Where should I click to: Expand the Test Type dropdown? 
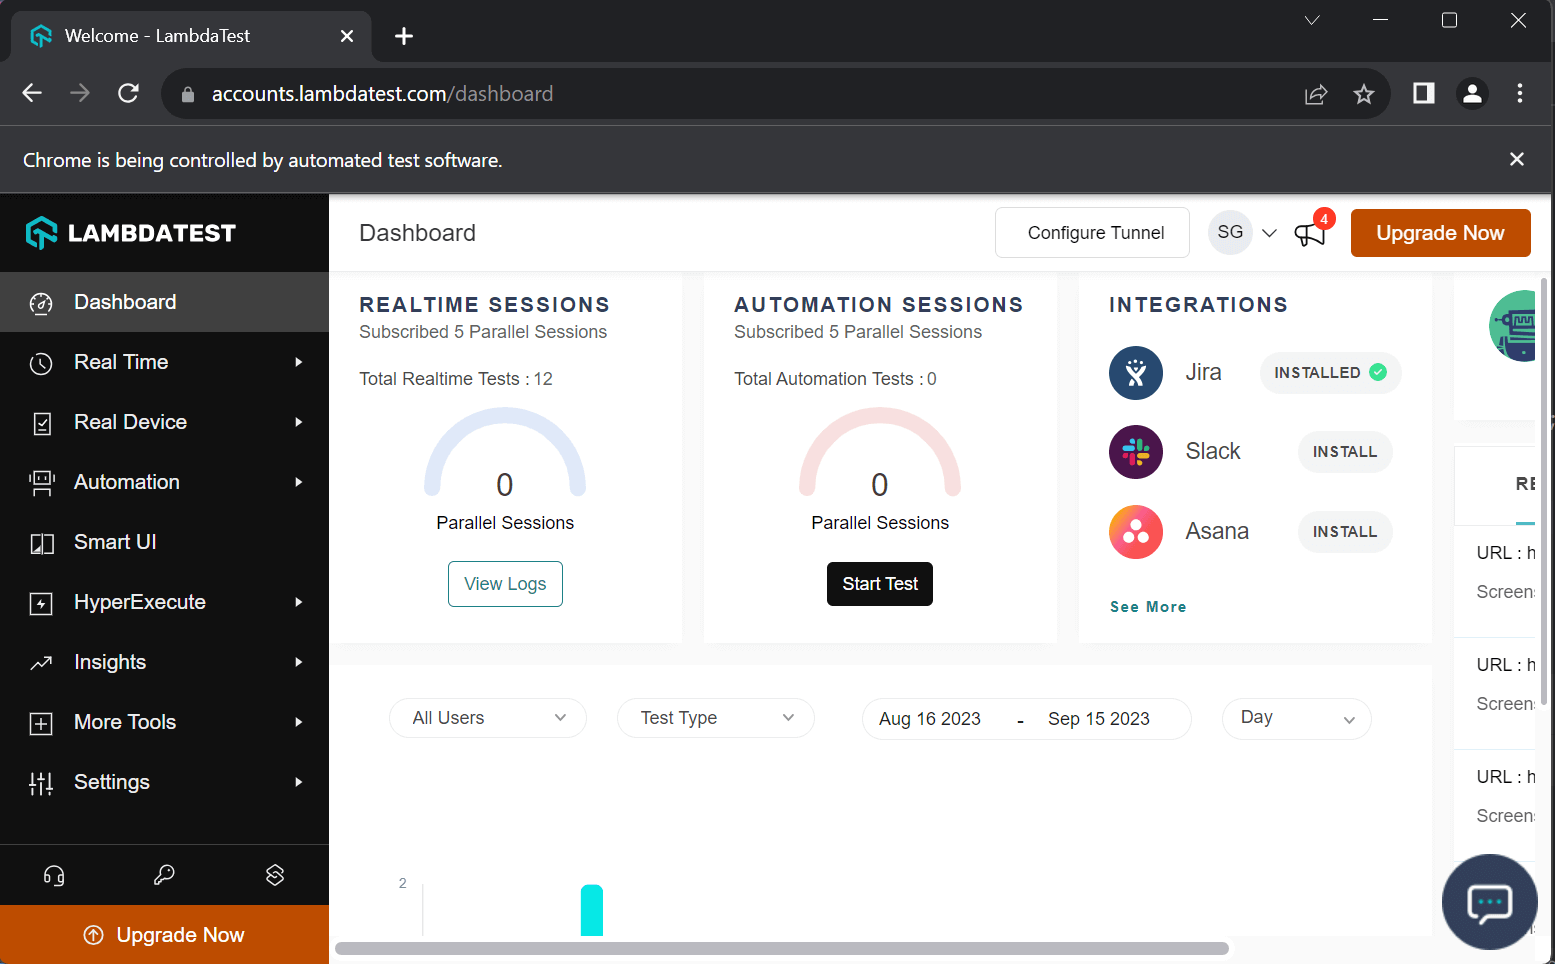[716, 718]
